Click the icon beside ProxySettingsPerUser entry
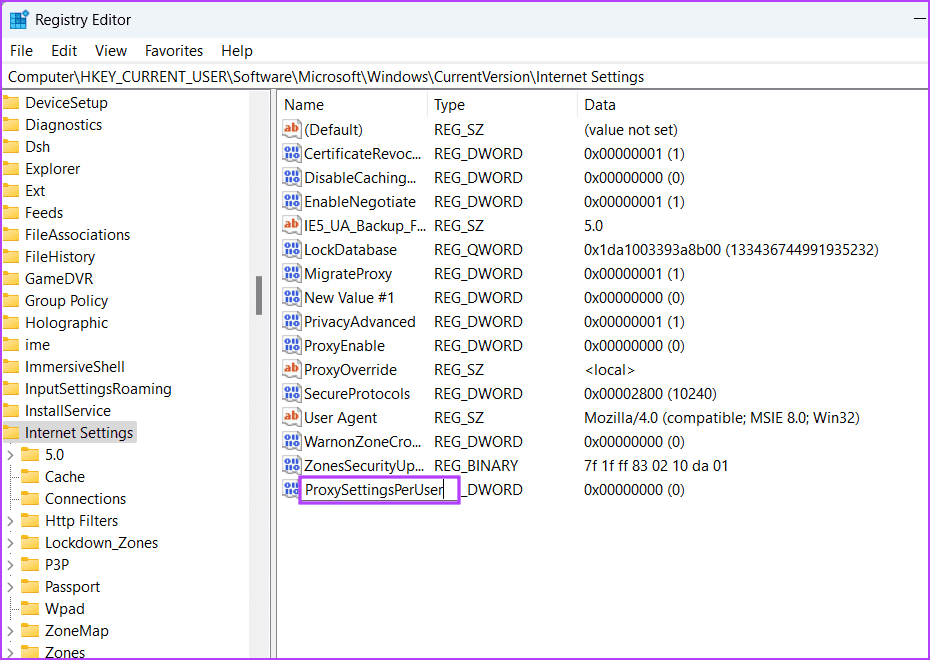Screen dimensions: 930x660 click(x=291, y=489)
